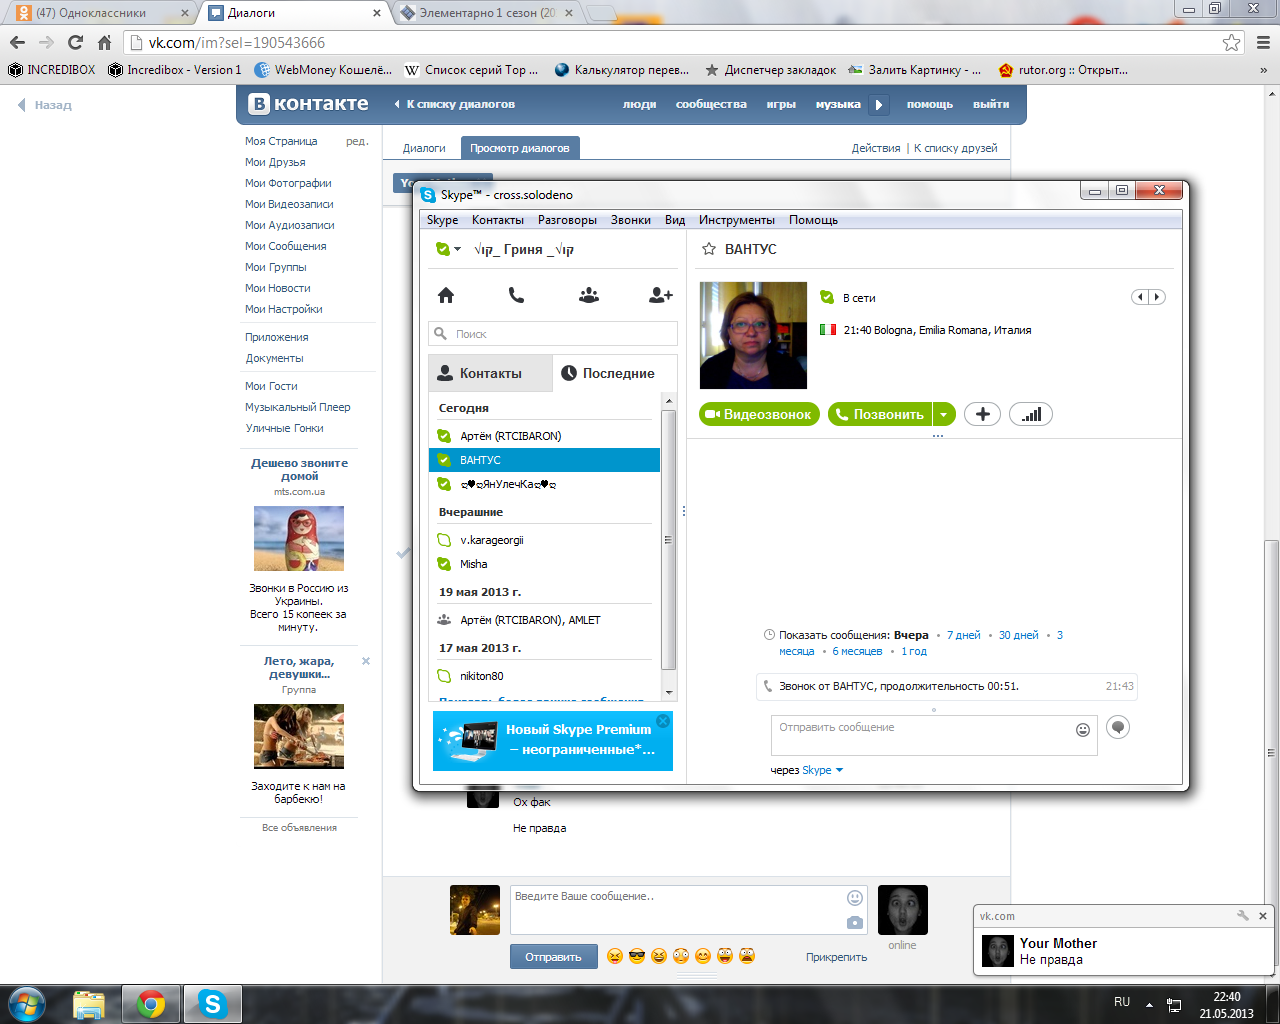Open Звонки menu
1280x1024 pixels.
630,220
